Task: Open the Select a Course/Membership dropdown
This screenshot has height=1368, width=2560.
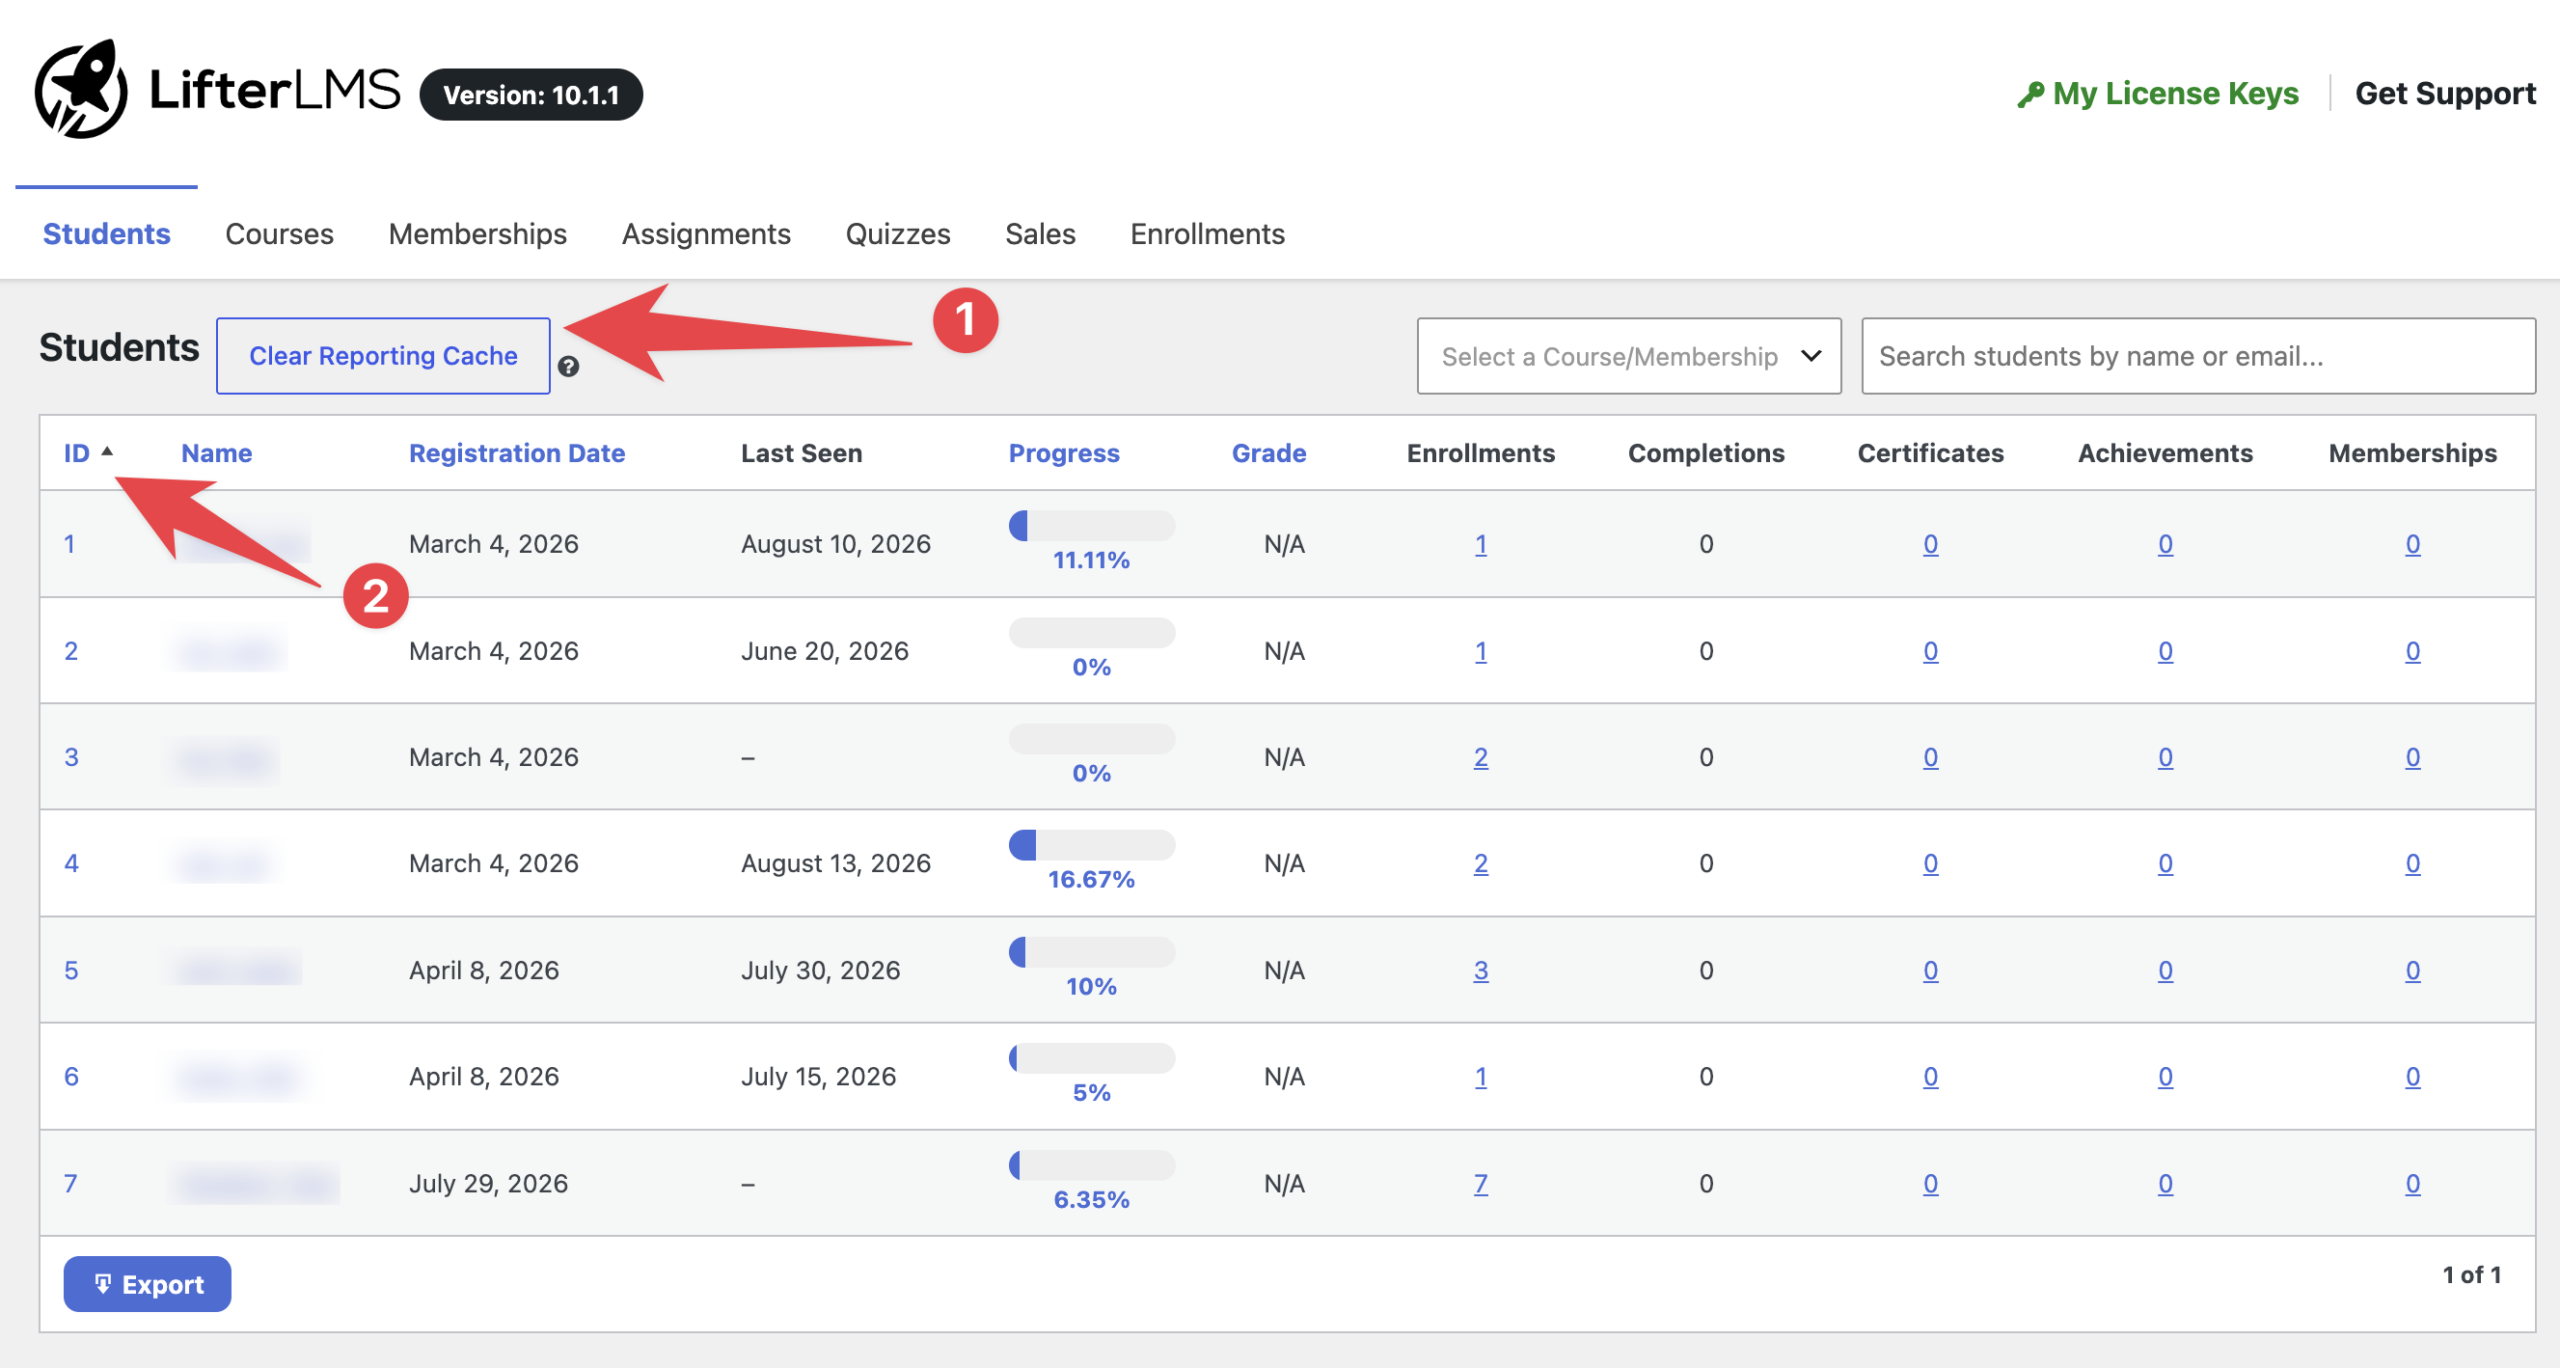Action: 1629,356
